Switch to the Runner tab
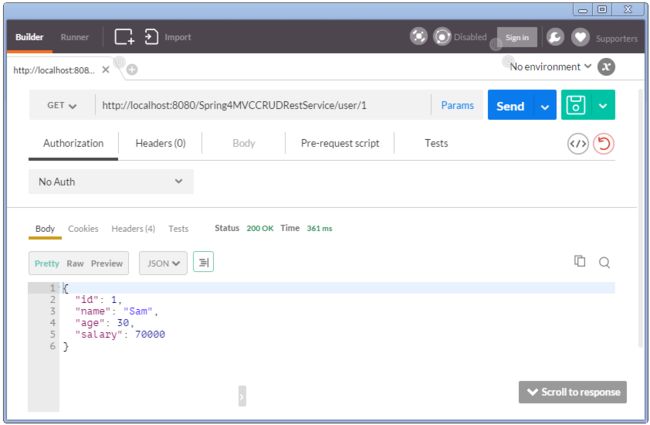Image resolution: width=650 pixels, height=425 pixels. 75,37
